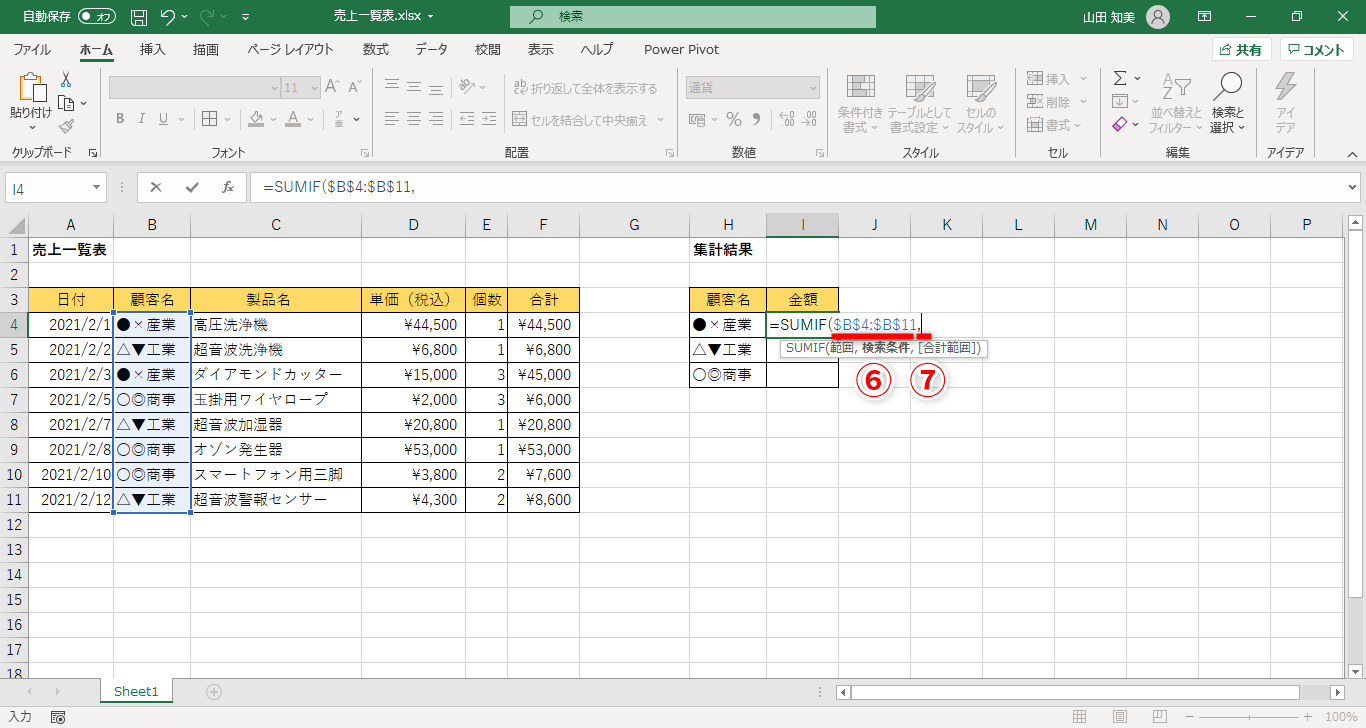Image resolution: width=1366 pixels, height=728 pixels.
Task: Click the Accounting Number Format icon
Action: (698, 119)
